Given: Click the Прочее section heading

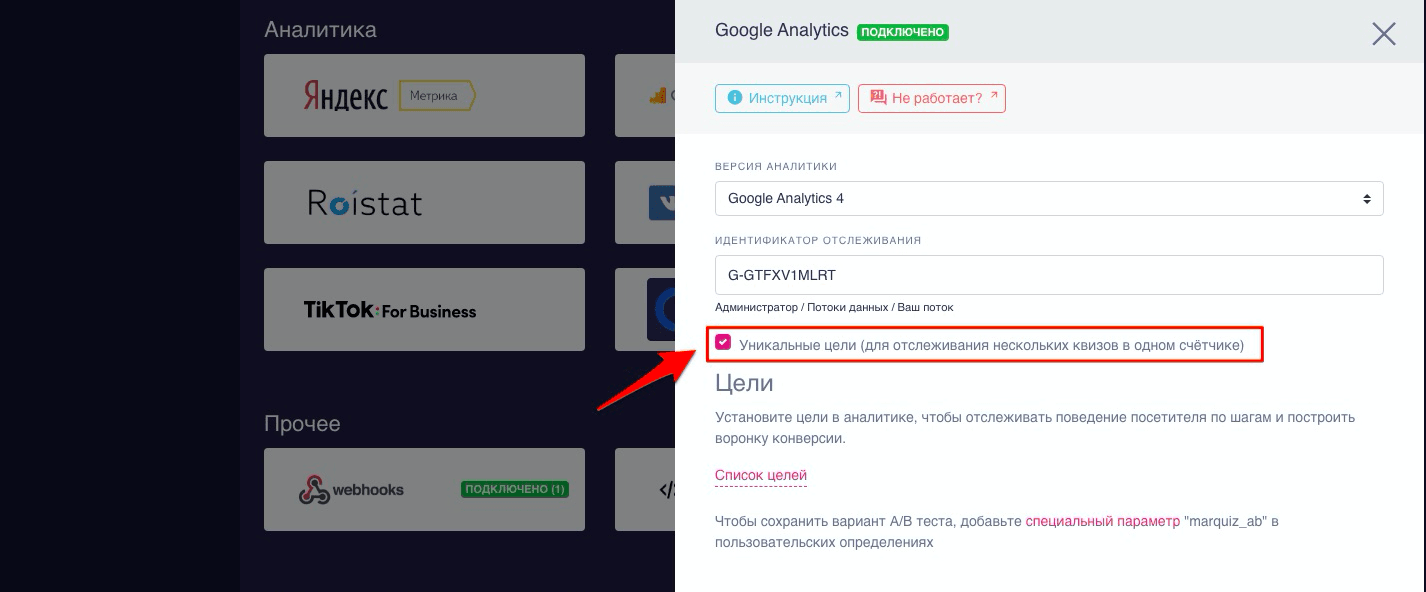Looking at the screenshot, I should (302, 424).
